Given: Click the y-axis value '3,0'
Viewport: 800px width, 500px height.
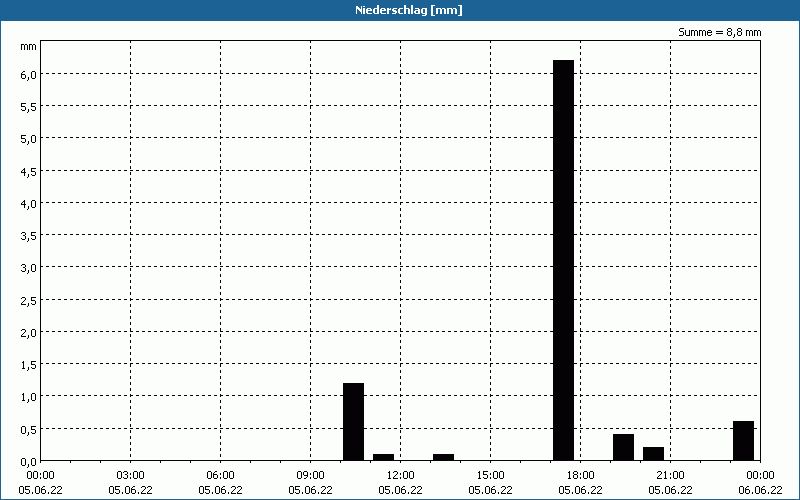Looking at the screenshot, I should pyautogui.click(x=29, y=268).
